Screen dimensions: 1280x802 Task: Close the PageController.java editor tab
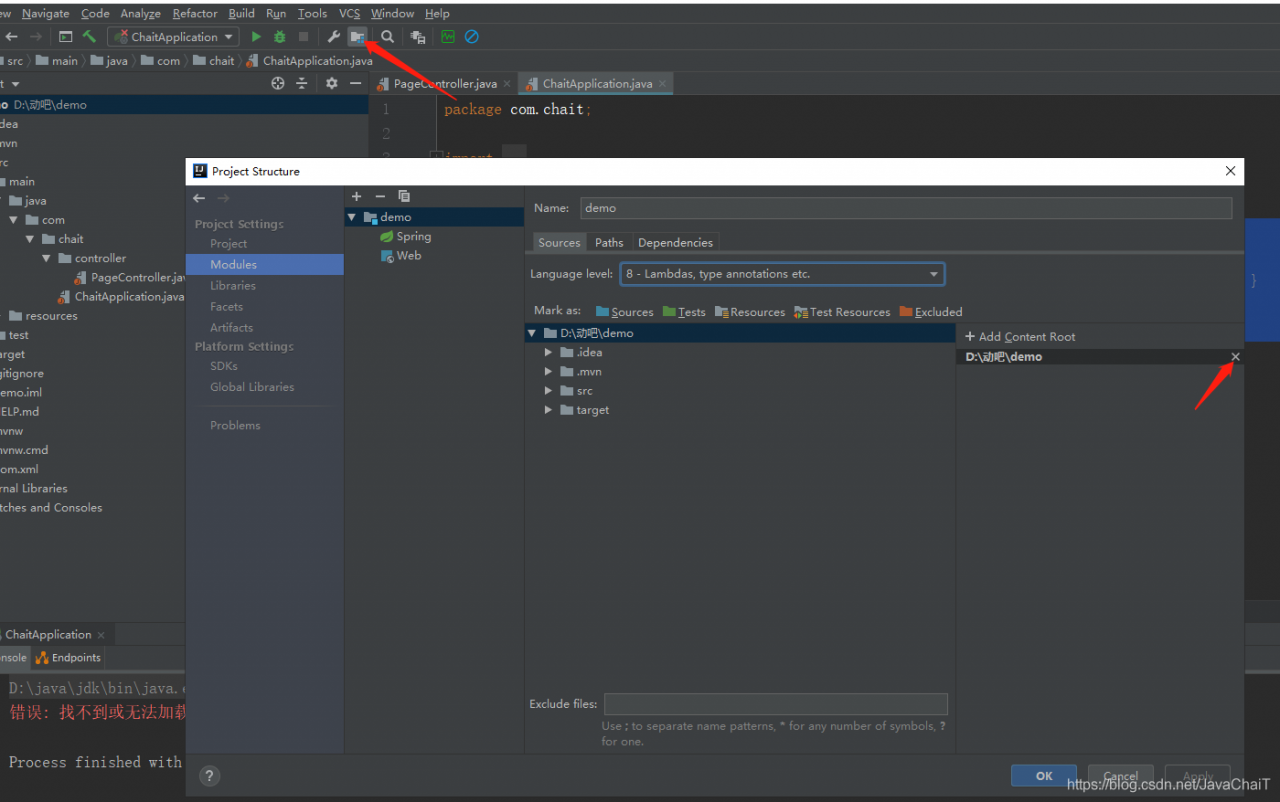(507, 84)
